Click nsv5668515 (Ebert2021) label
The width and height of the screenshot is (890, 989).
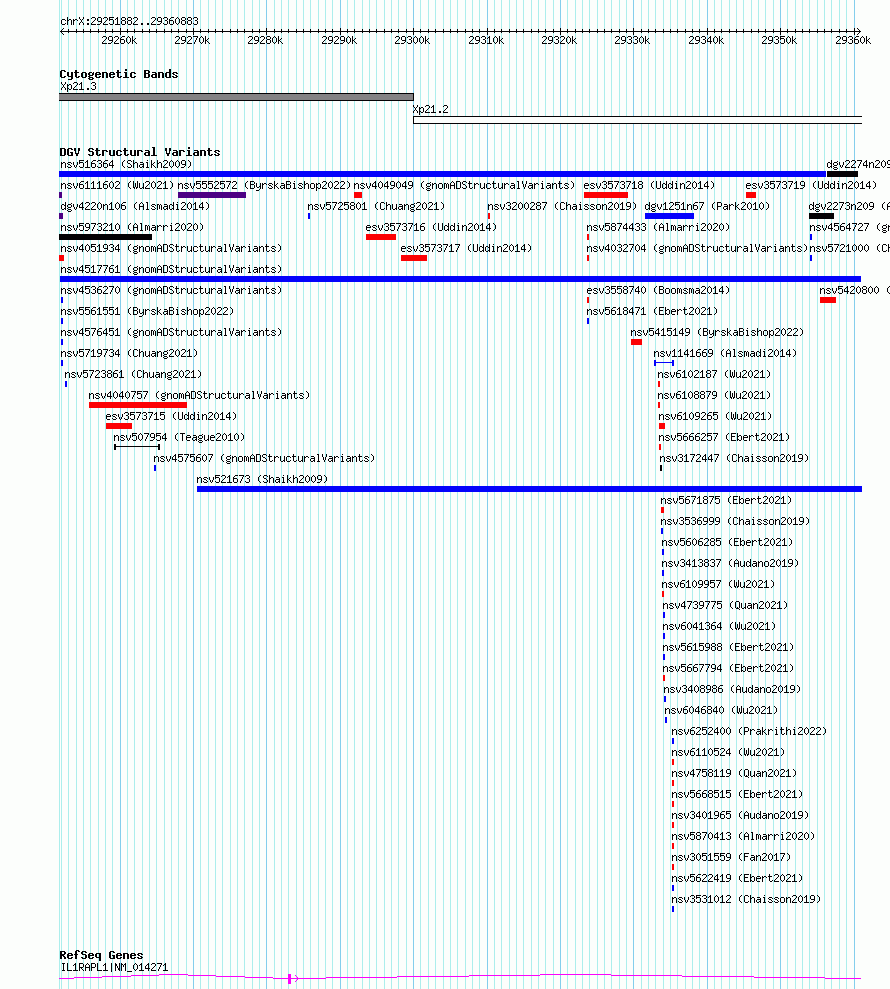click(737, 794)
